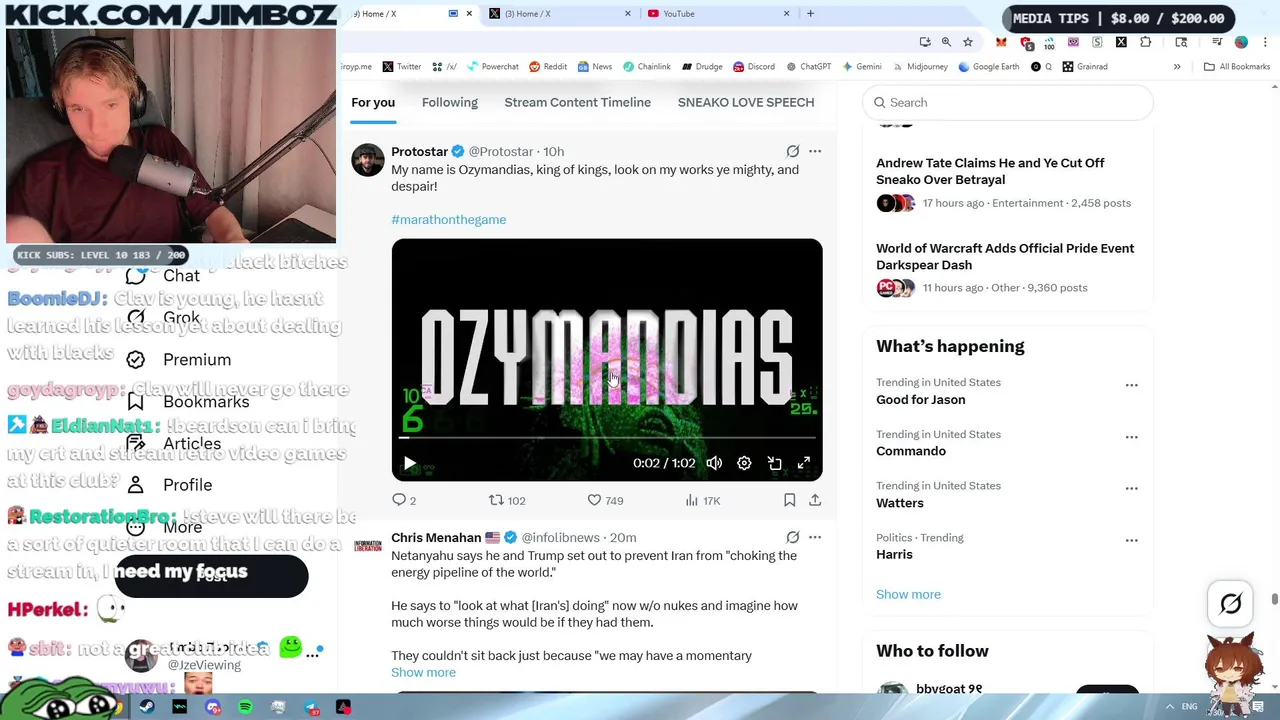This screenshot has height=720, width=1280.
Task: Open the Stream Content Timeline tab
Action: [x=578, y=102]
